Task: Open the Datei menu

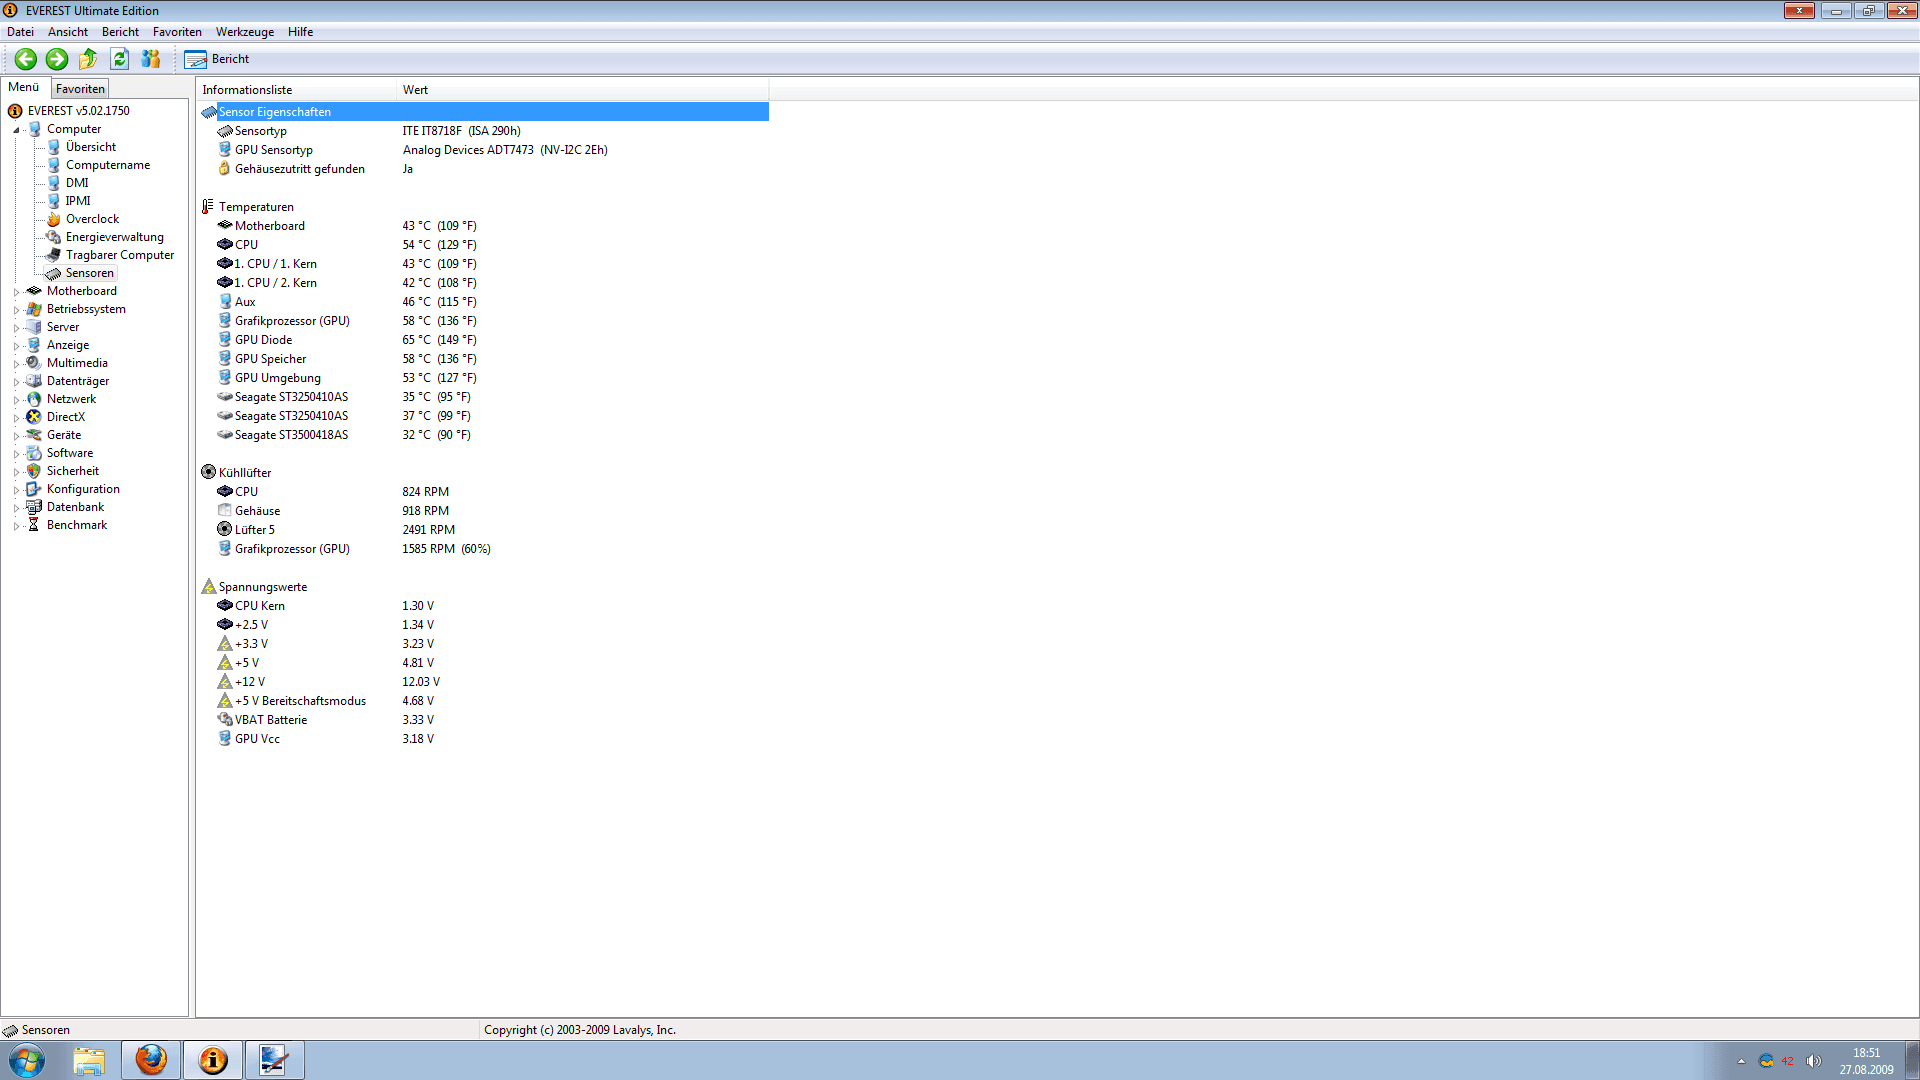Action: tap(20, 32)
